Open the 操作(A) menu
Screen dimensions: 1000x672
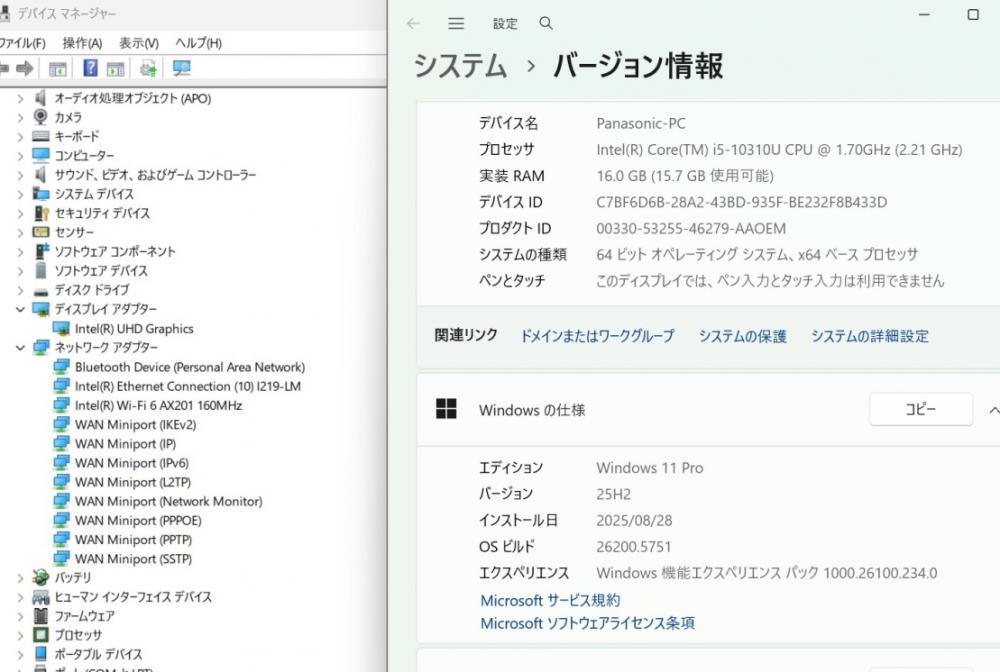tap(82, 43)
